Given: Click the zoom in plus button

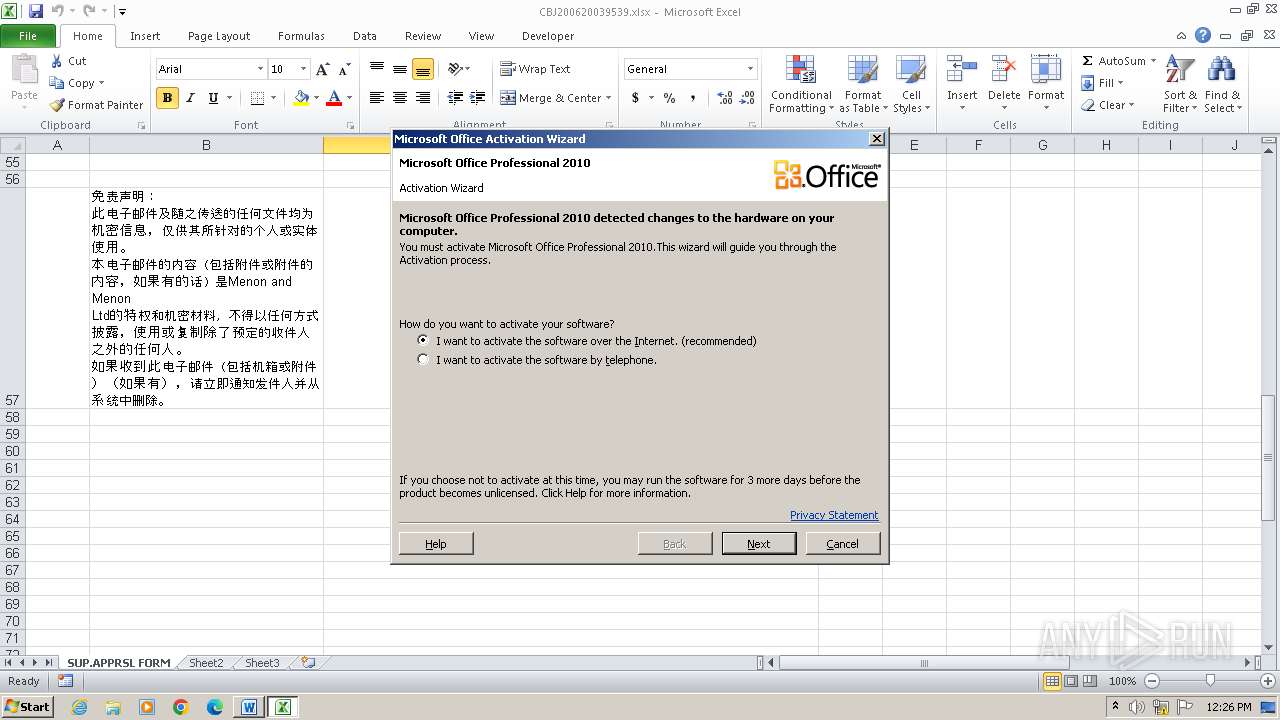Looking at the screenshot, I should click(1267, 681).
